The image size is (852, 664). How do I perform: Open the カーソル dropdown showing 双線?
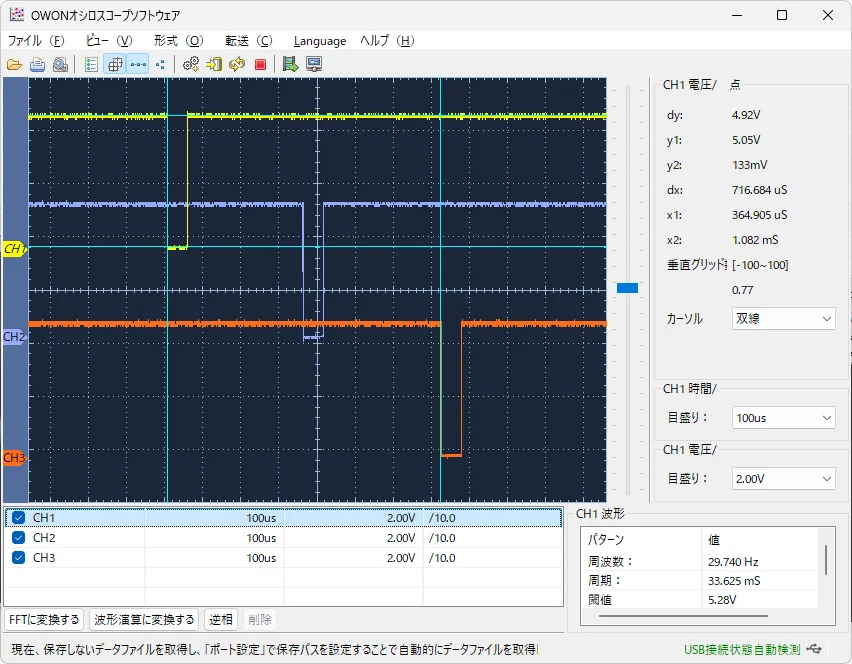[783, 318]
